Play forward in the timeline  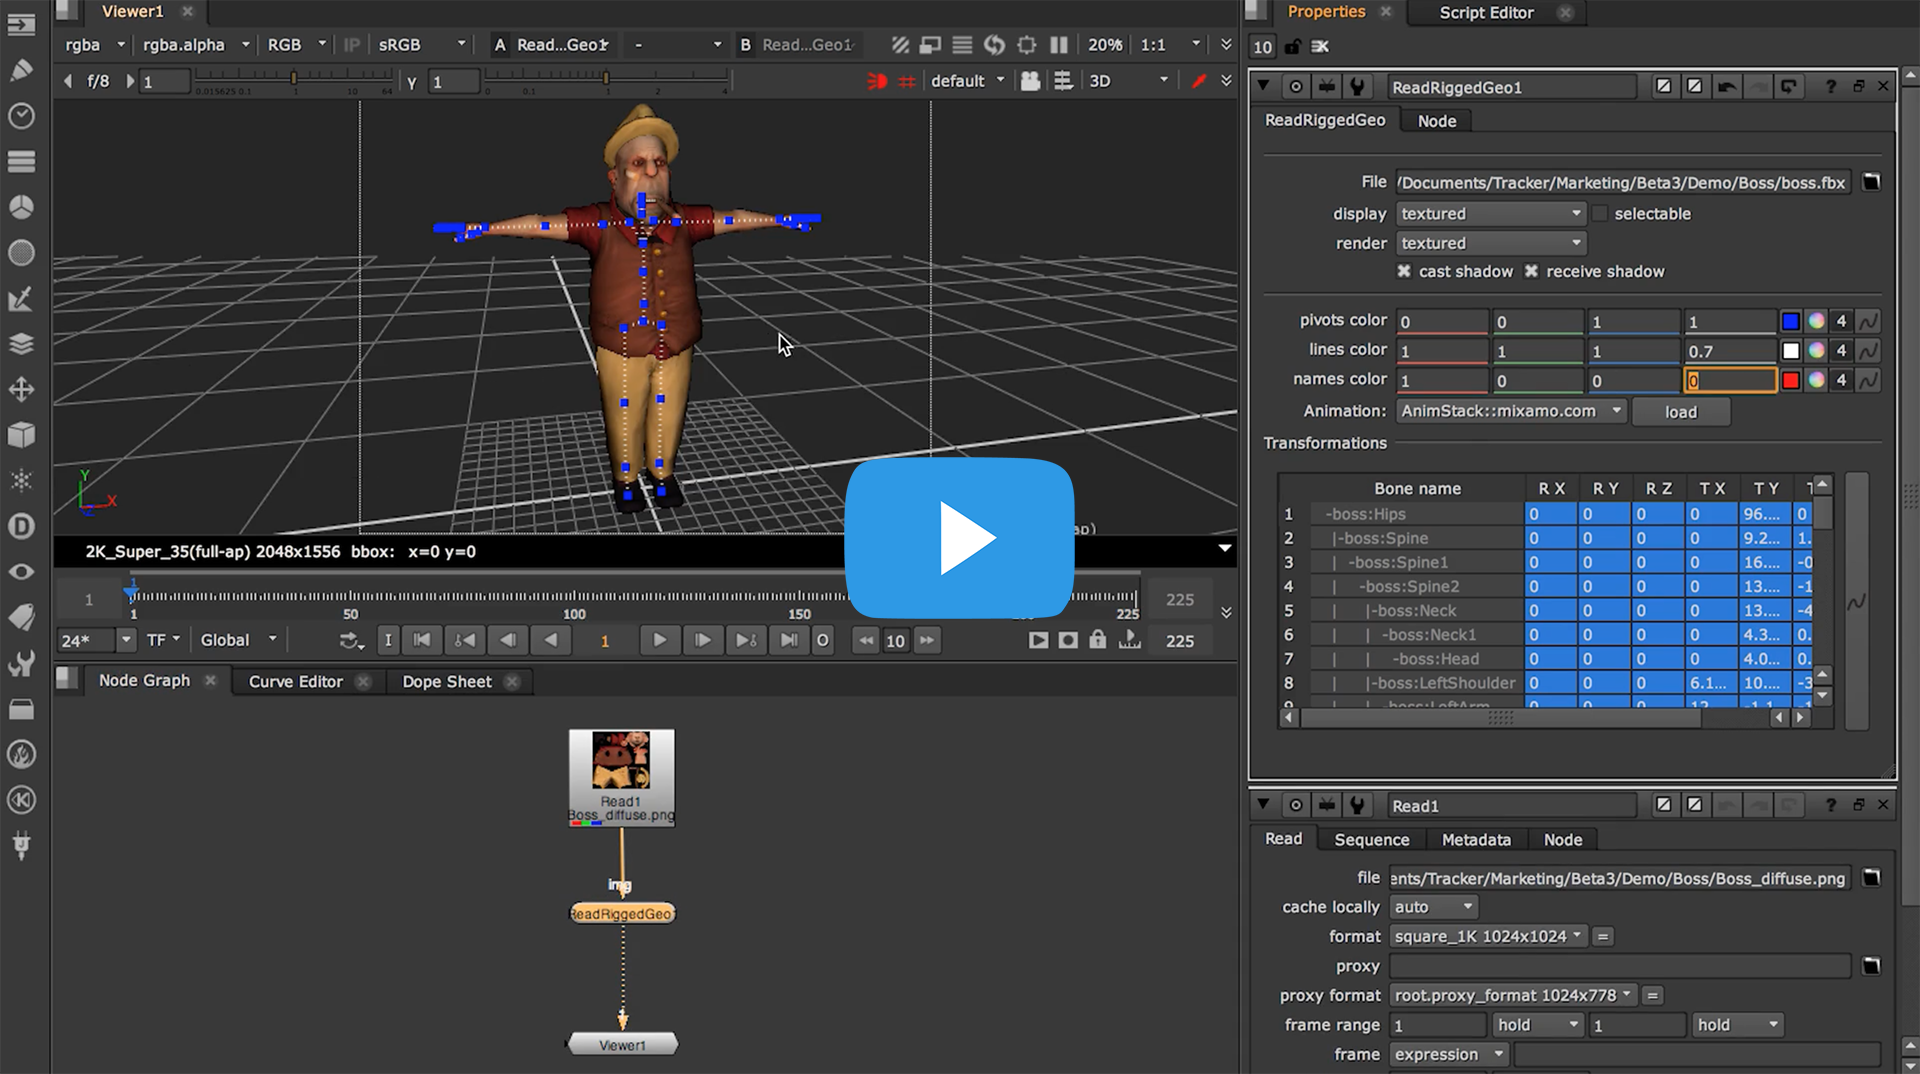659,640
